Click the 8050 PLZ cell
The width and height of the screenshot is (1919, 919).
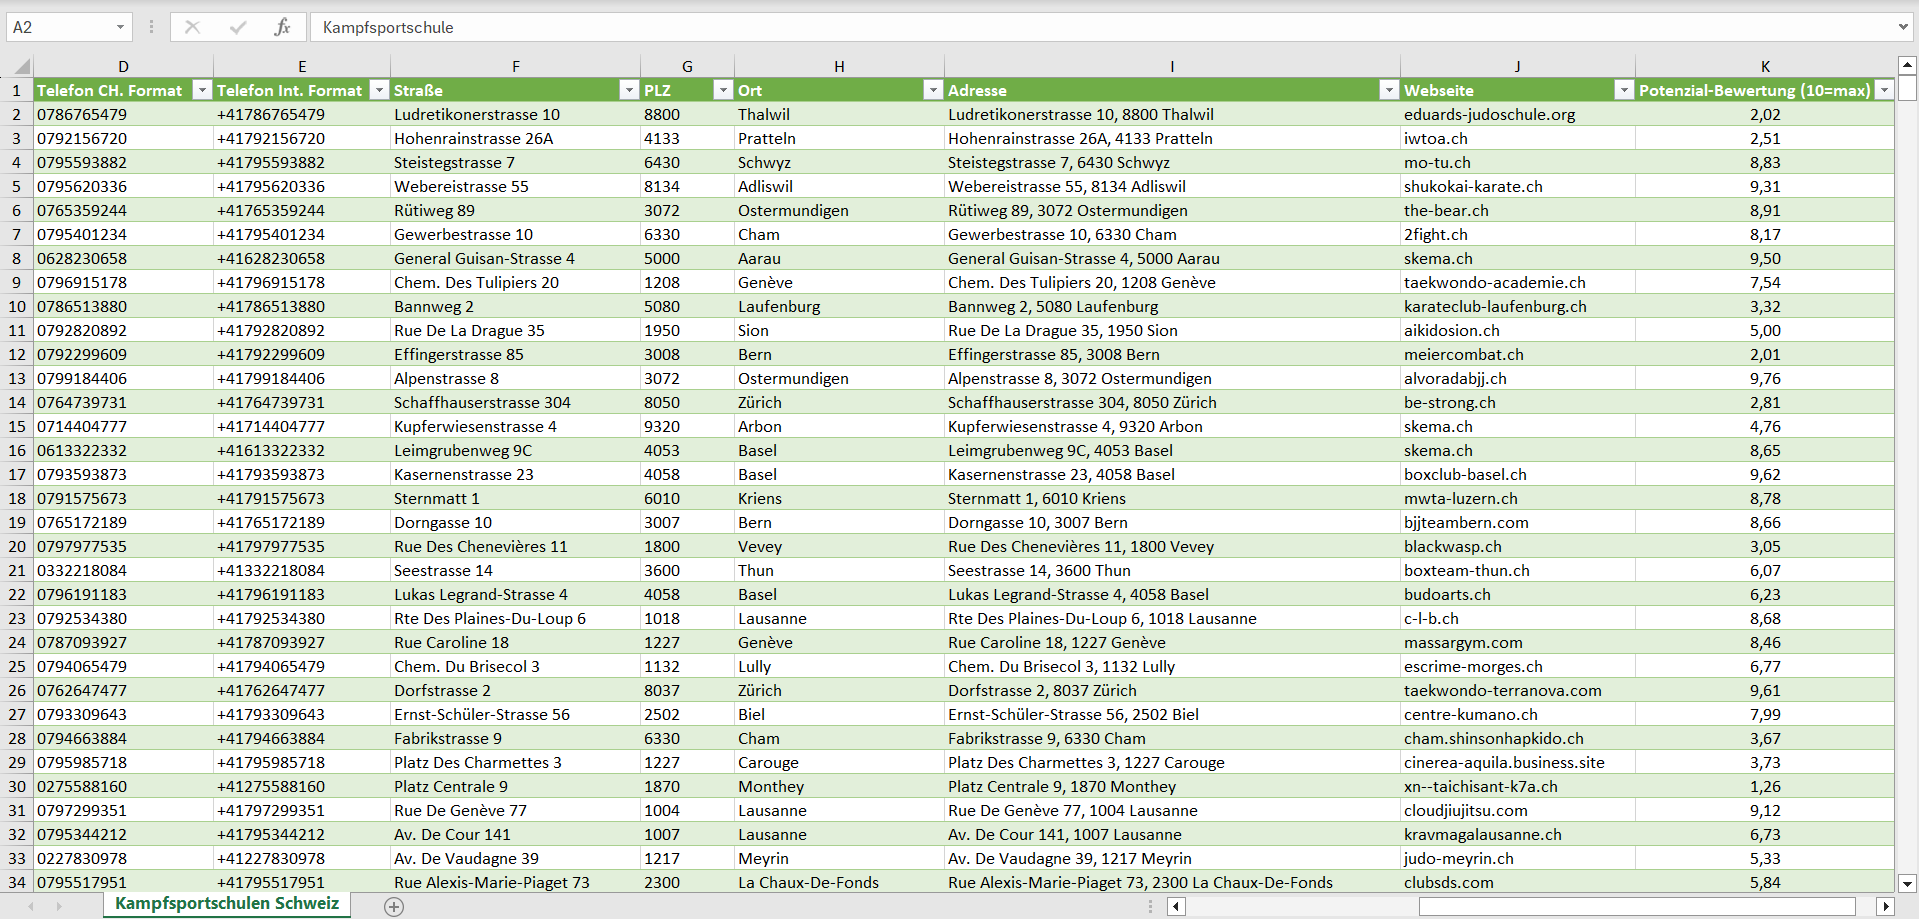pos(687,402)
